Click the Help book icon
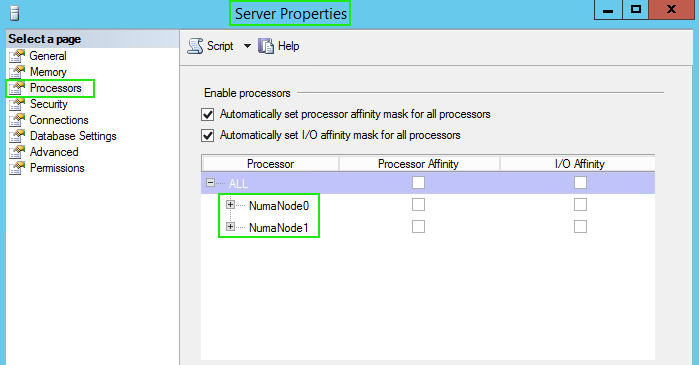699x365 pixels. (x=266, y=46)
